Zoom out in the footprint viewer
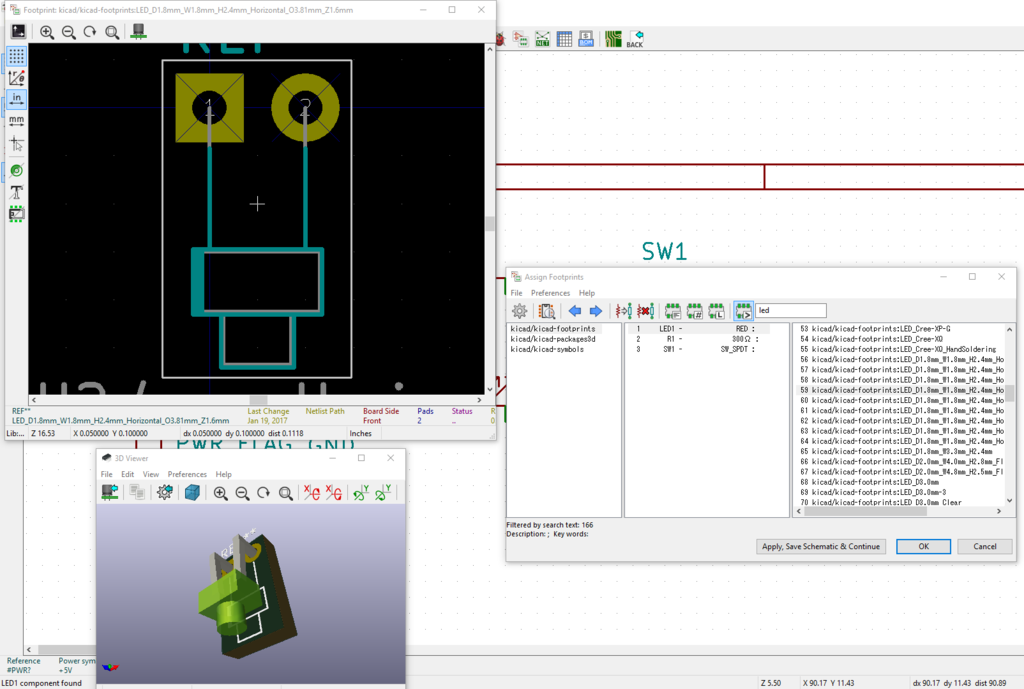Viewport: 1024px width, 689px height. (x=69, y=32)
